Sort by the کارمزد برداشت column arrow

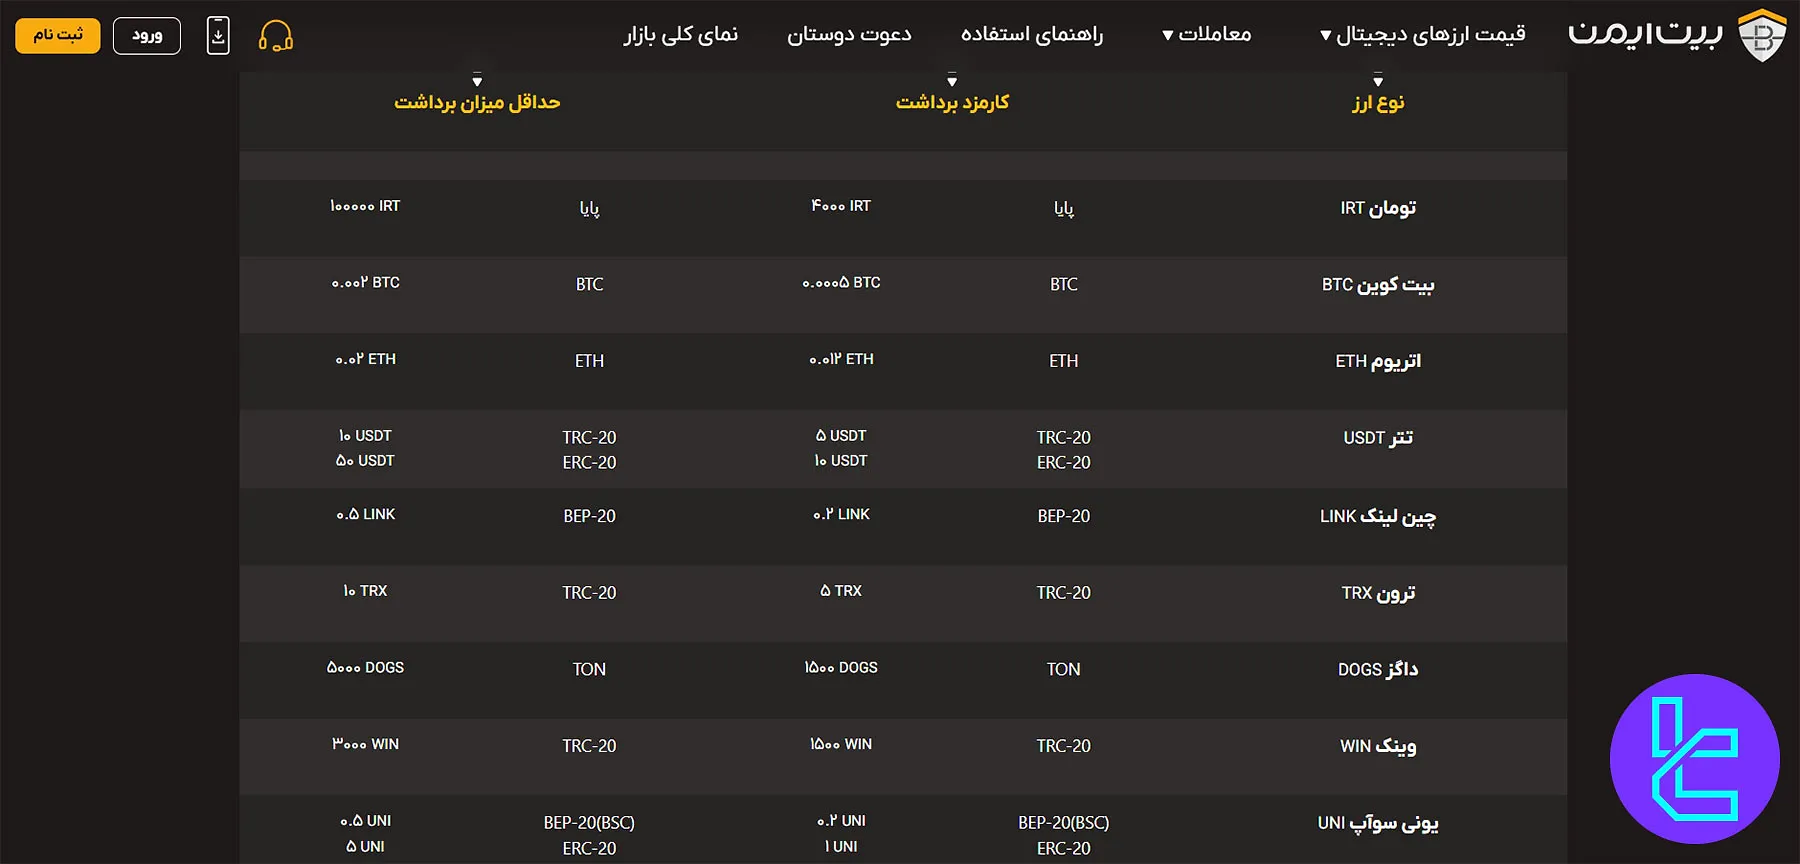point(952,81)
